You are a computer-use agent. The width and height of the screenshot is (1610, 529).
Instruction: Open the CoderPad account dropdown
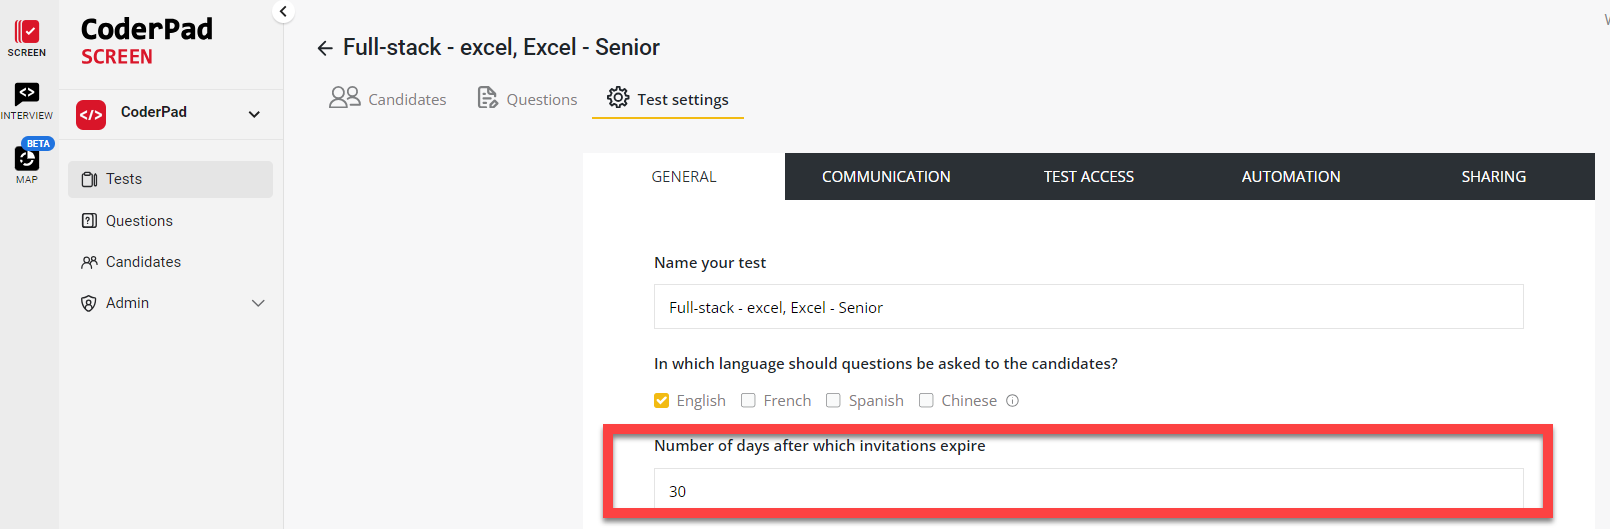coord(254,114)
